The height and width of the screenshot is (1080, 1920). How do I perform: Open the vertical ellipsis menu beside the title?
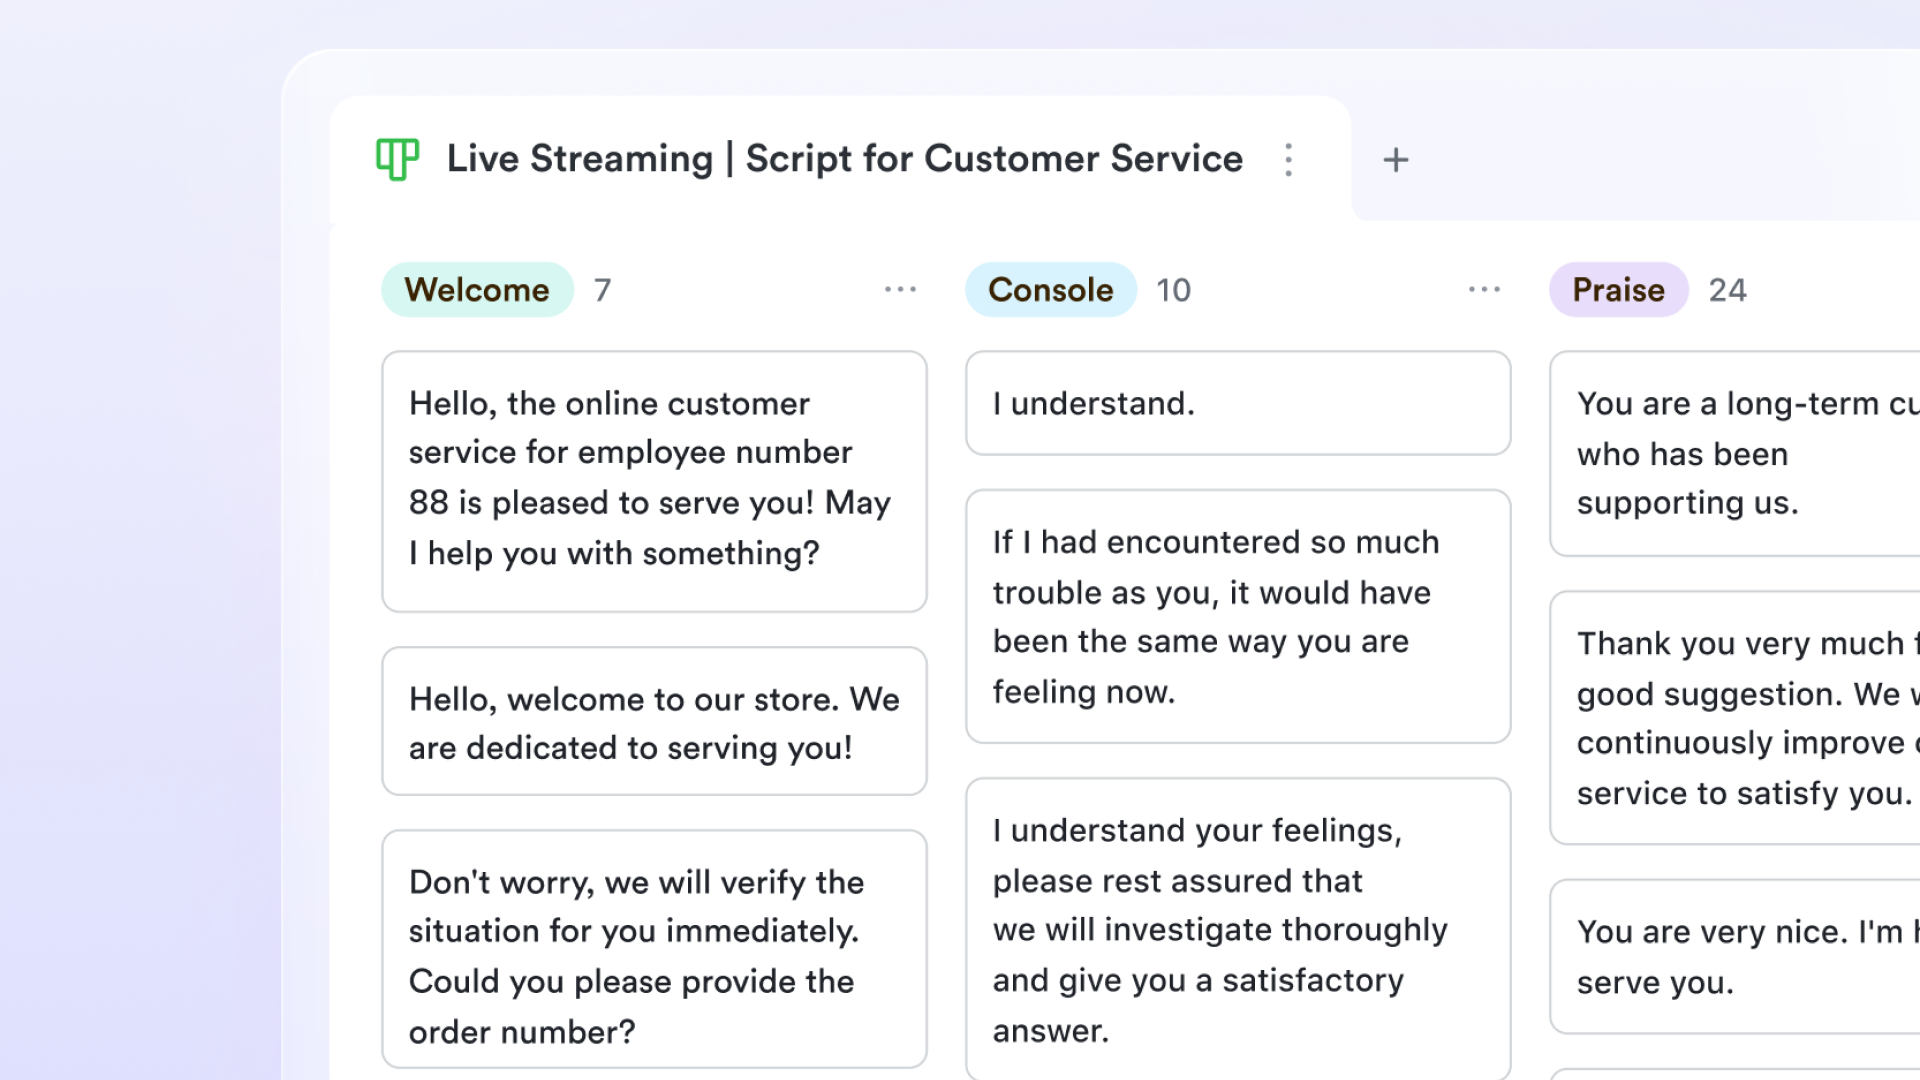(1289, 160)
